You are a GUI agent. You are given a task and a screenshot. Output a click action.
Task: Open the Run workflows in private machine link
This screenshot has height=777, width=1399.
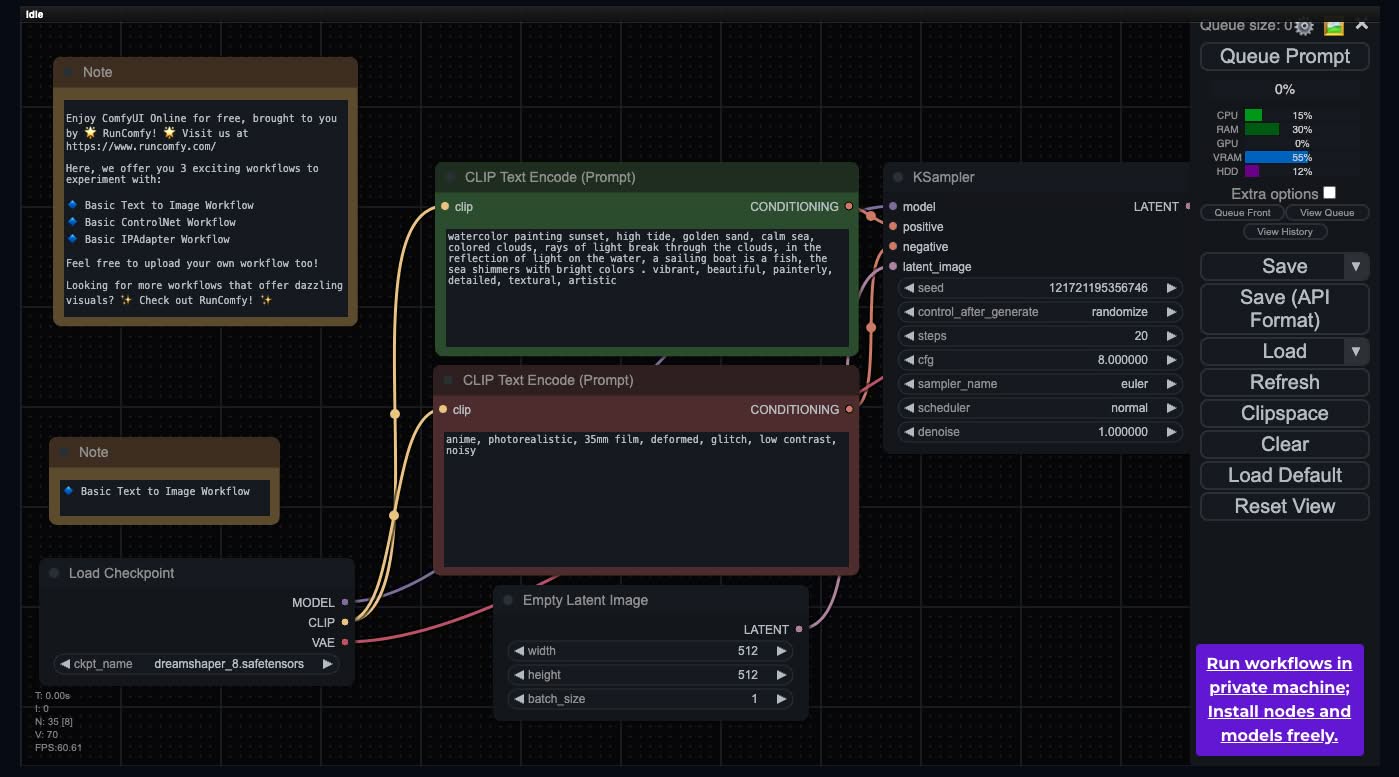pyautogui.click(x=1280, y=699)
